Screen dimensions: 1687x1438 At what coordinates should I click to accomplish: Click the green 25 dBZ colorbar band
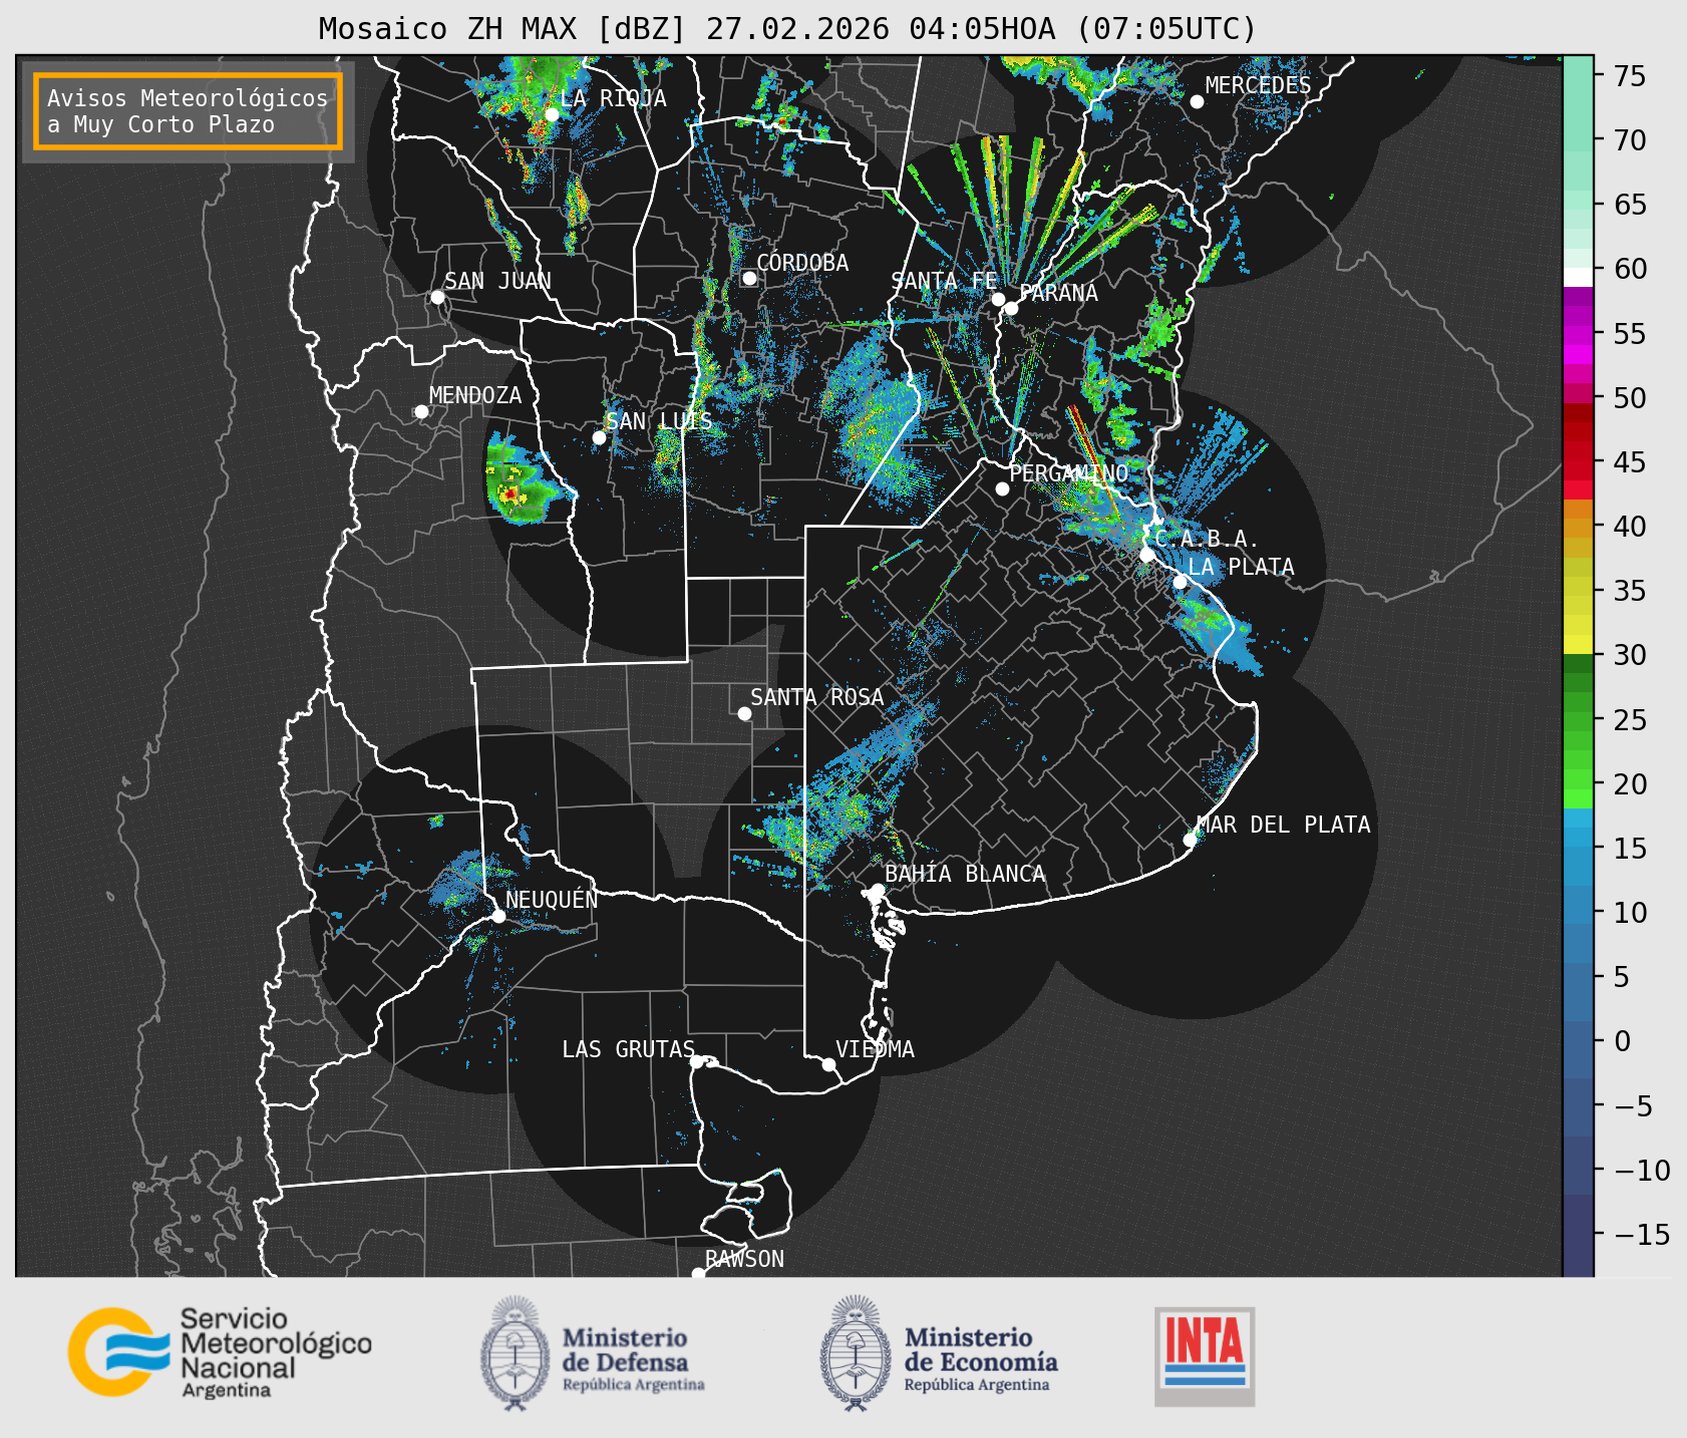[1578, 719]
